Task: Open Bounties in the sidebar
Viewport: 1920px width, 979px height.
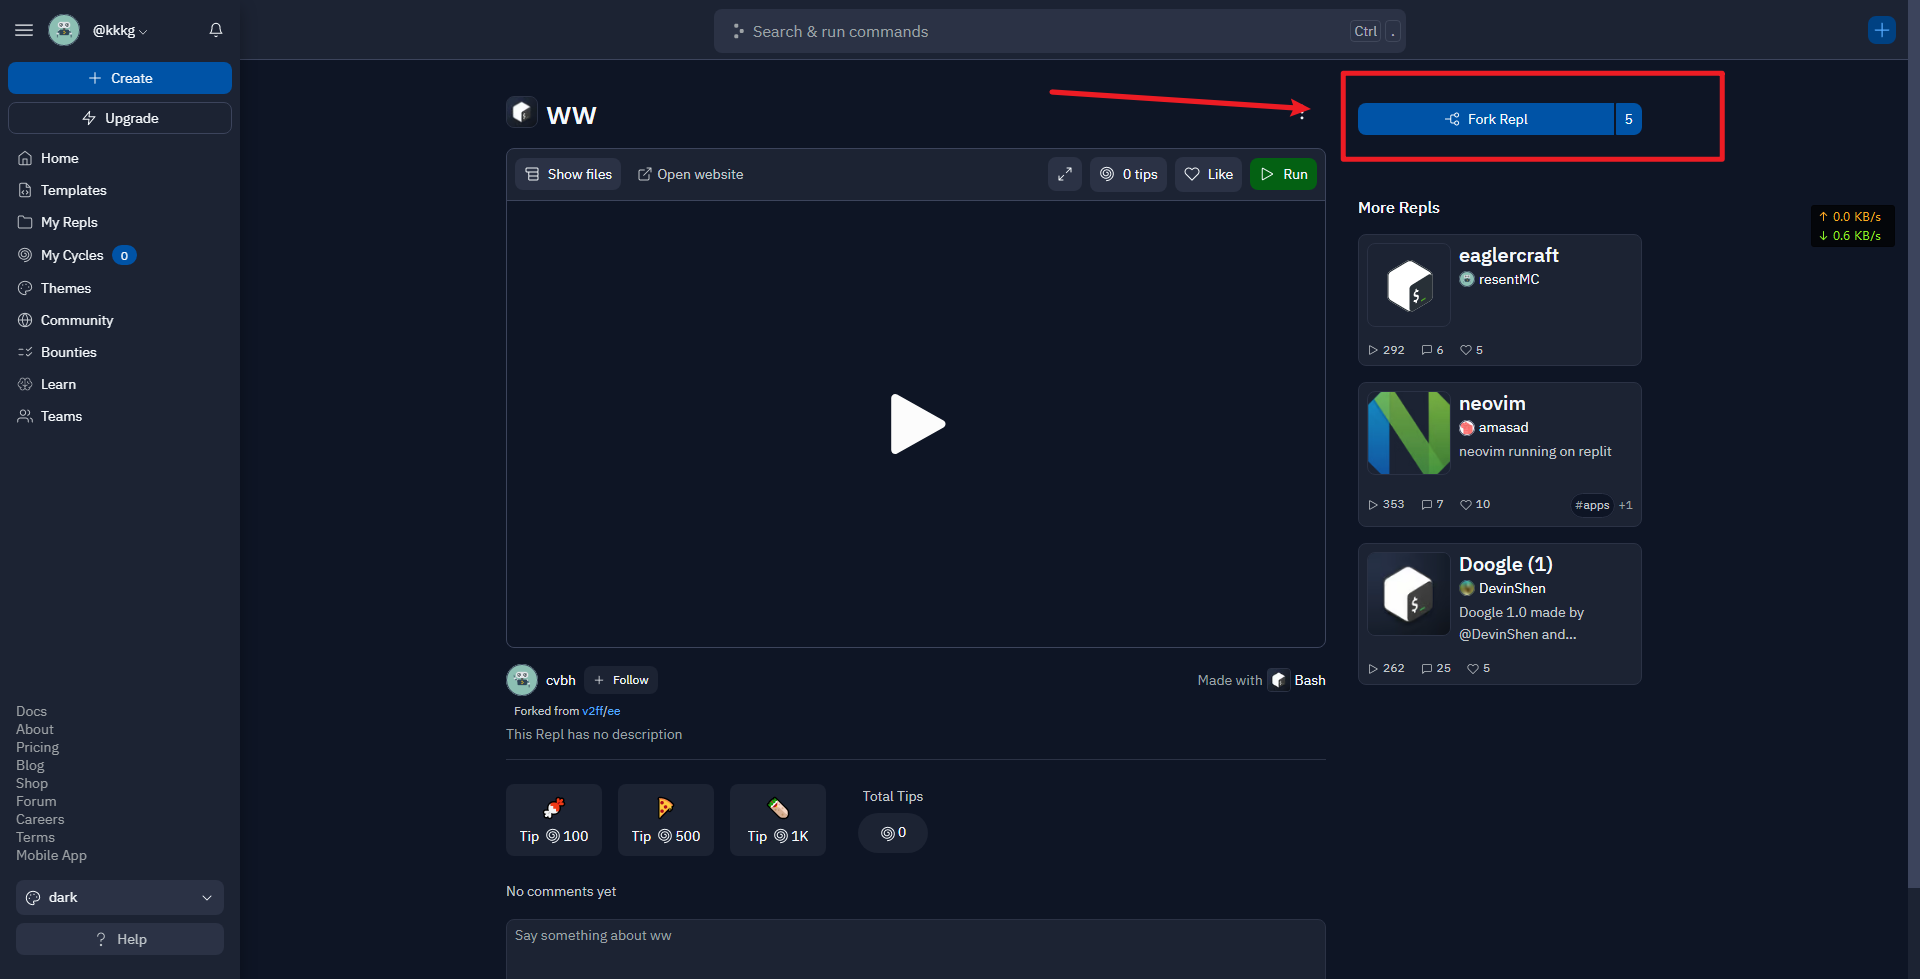Action: coord(68,352)
